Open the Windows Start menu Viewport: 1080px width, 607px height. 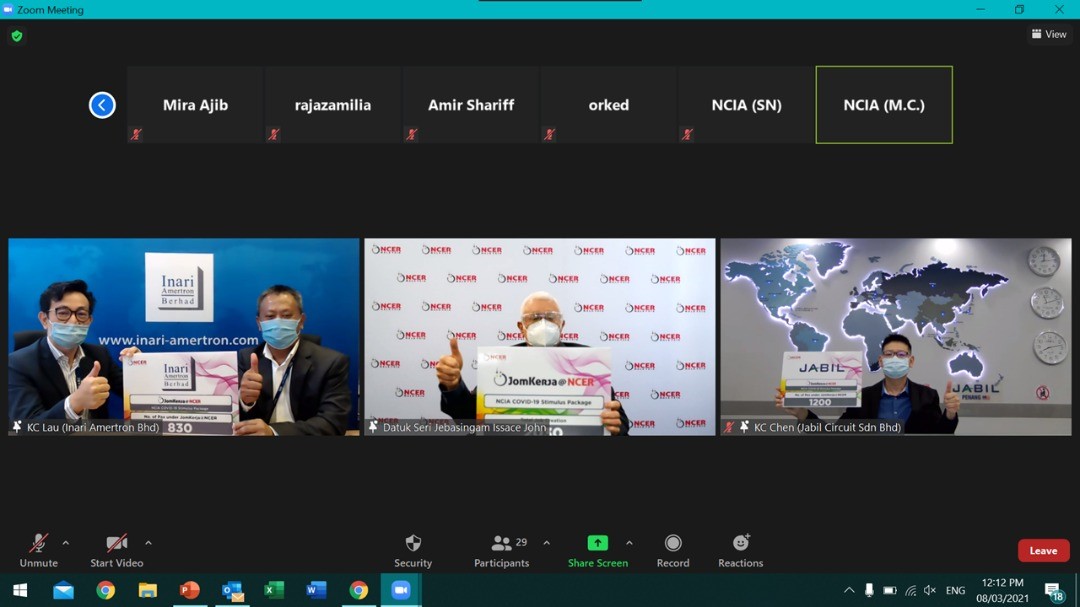tap(20, 590)
